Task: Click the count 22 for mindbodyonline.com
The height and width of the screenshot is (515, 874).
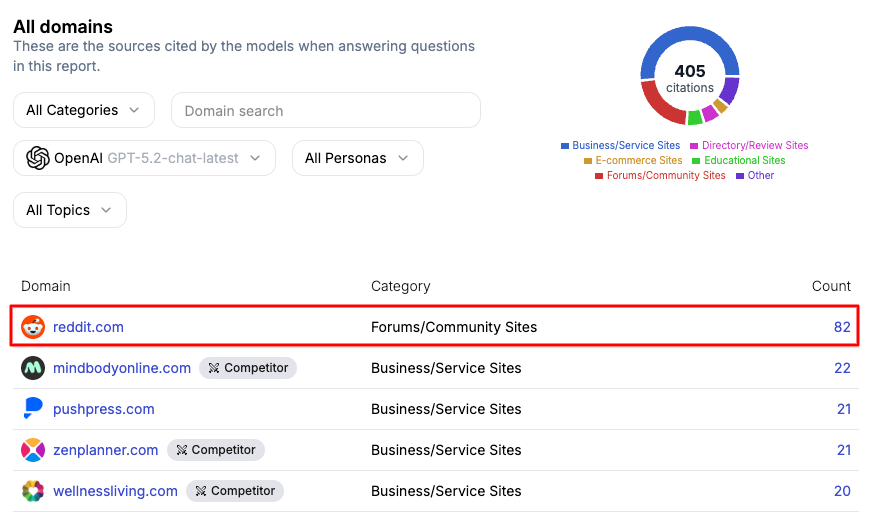Action: point(842,368)
